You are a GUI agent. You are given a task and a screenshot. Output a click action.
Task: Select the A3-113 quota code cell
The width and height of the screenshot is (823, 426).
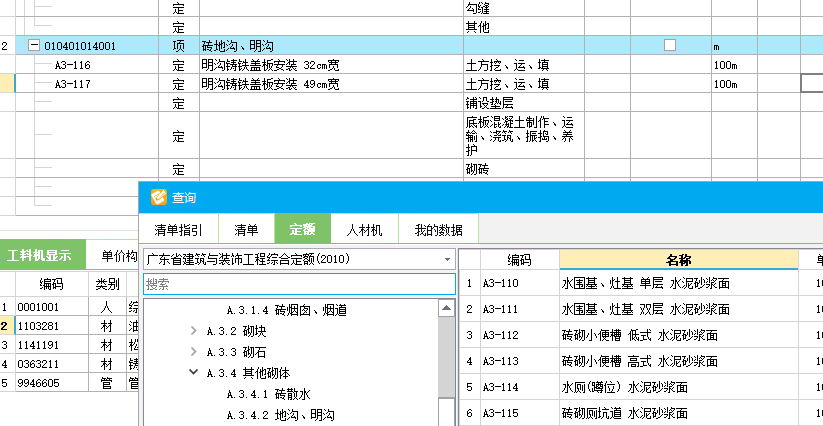520,361
